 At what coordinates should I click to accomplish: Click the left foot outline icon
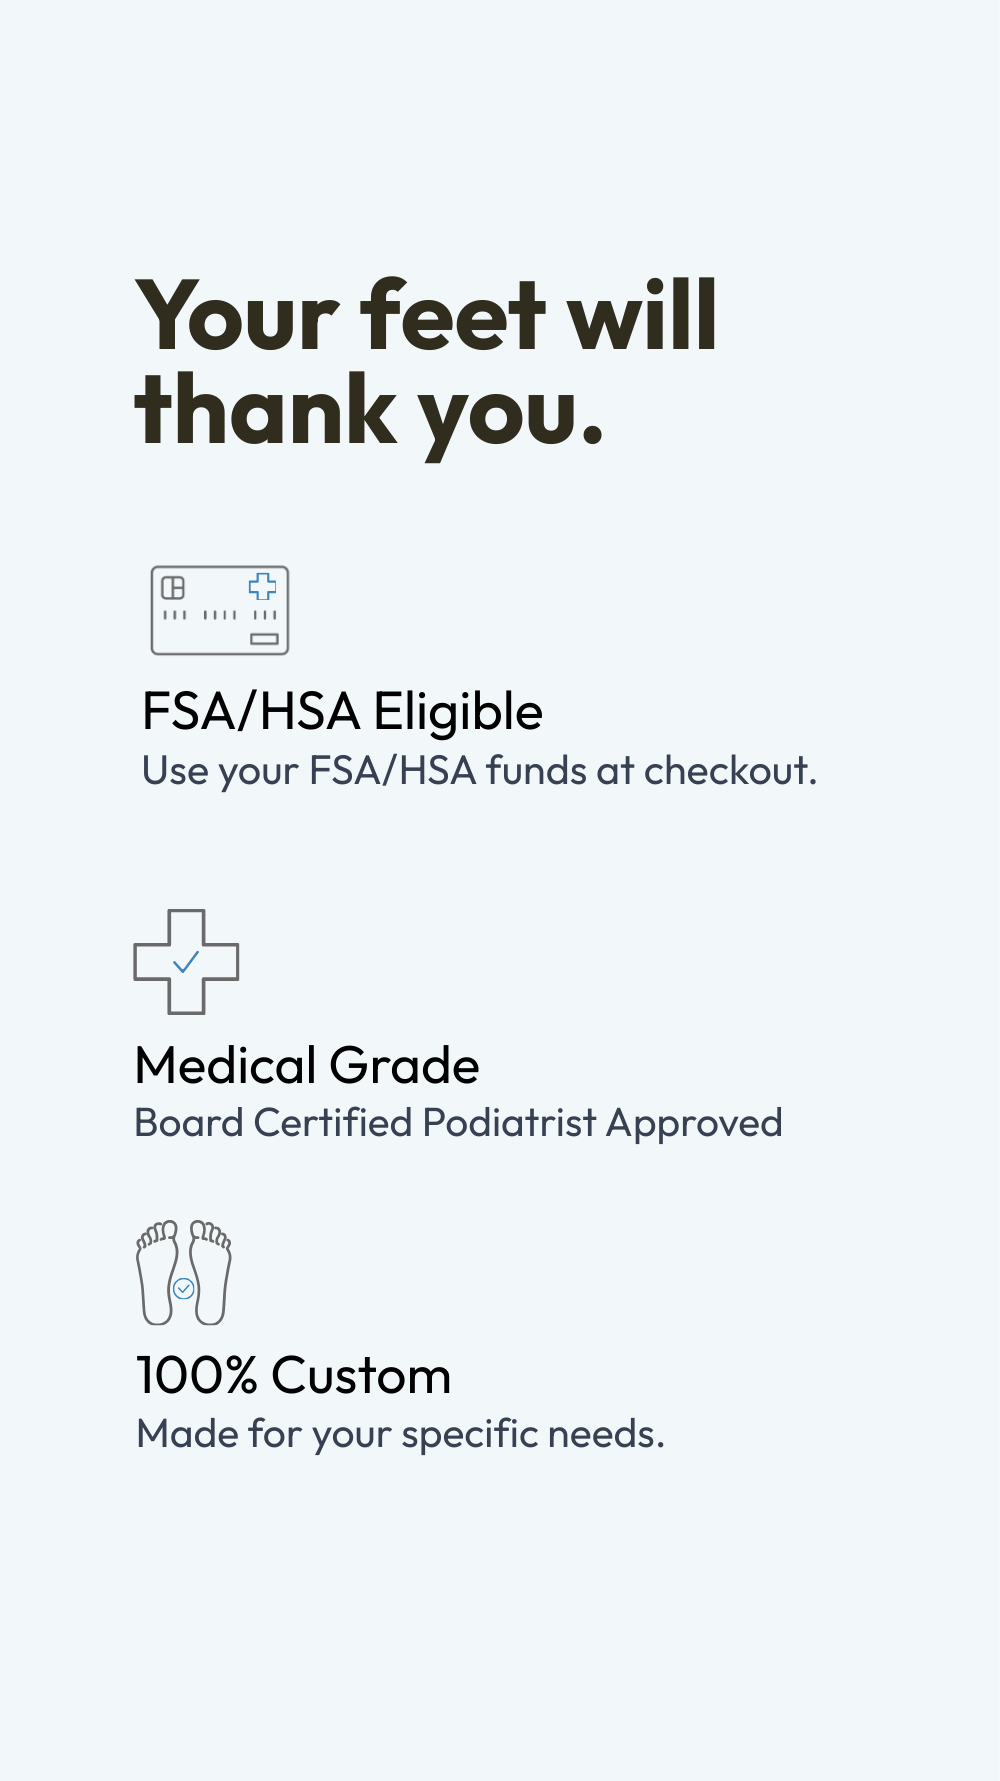[158, 1272]
